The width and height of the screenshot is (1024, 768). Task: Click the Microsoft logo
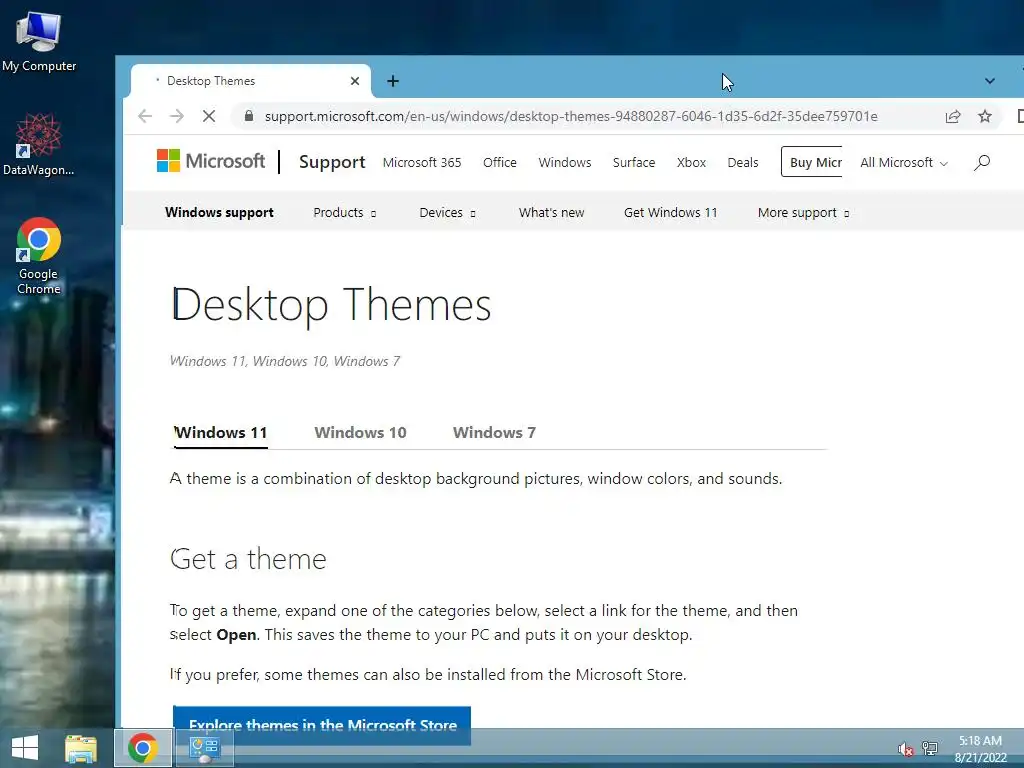211,161
